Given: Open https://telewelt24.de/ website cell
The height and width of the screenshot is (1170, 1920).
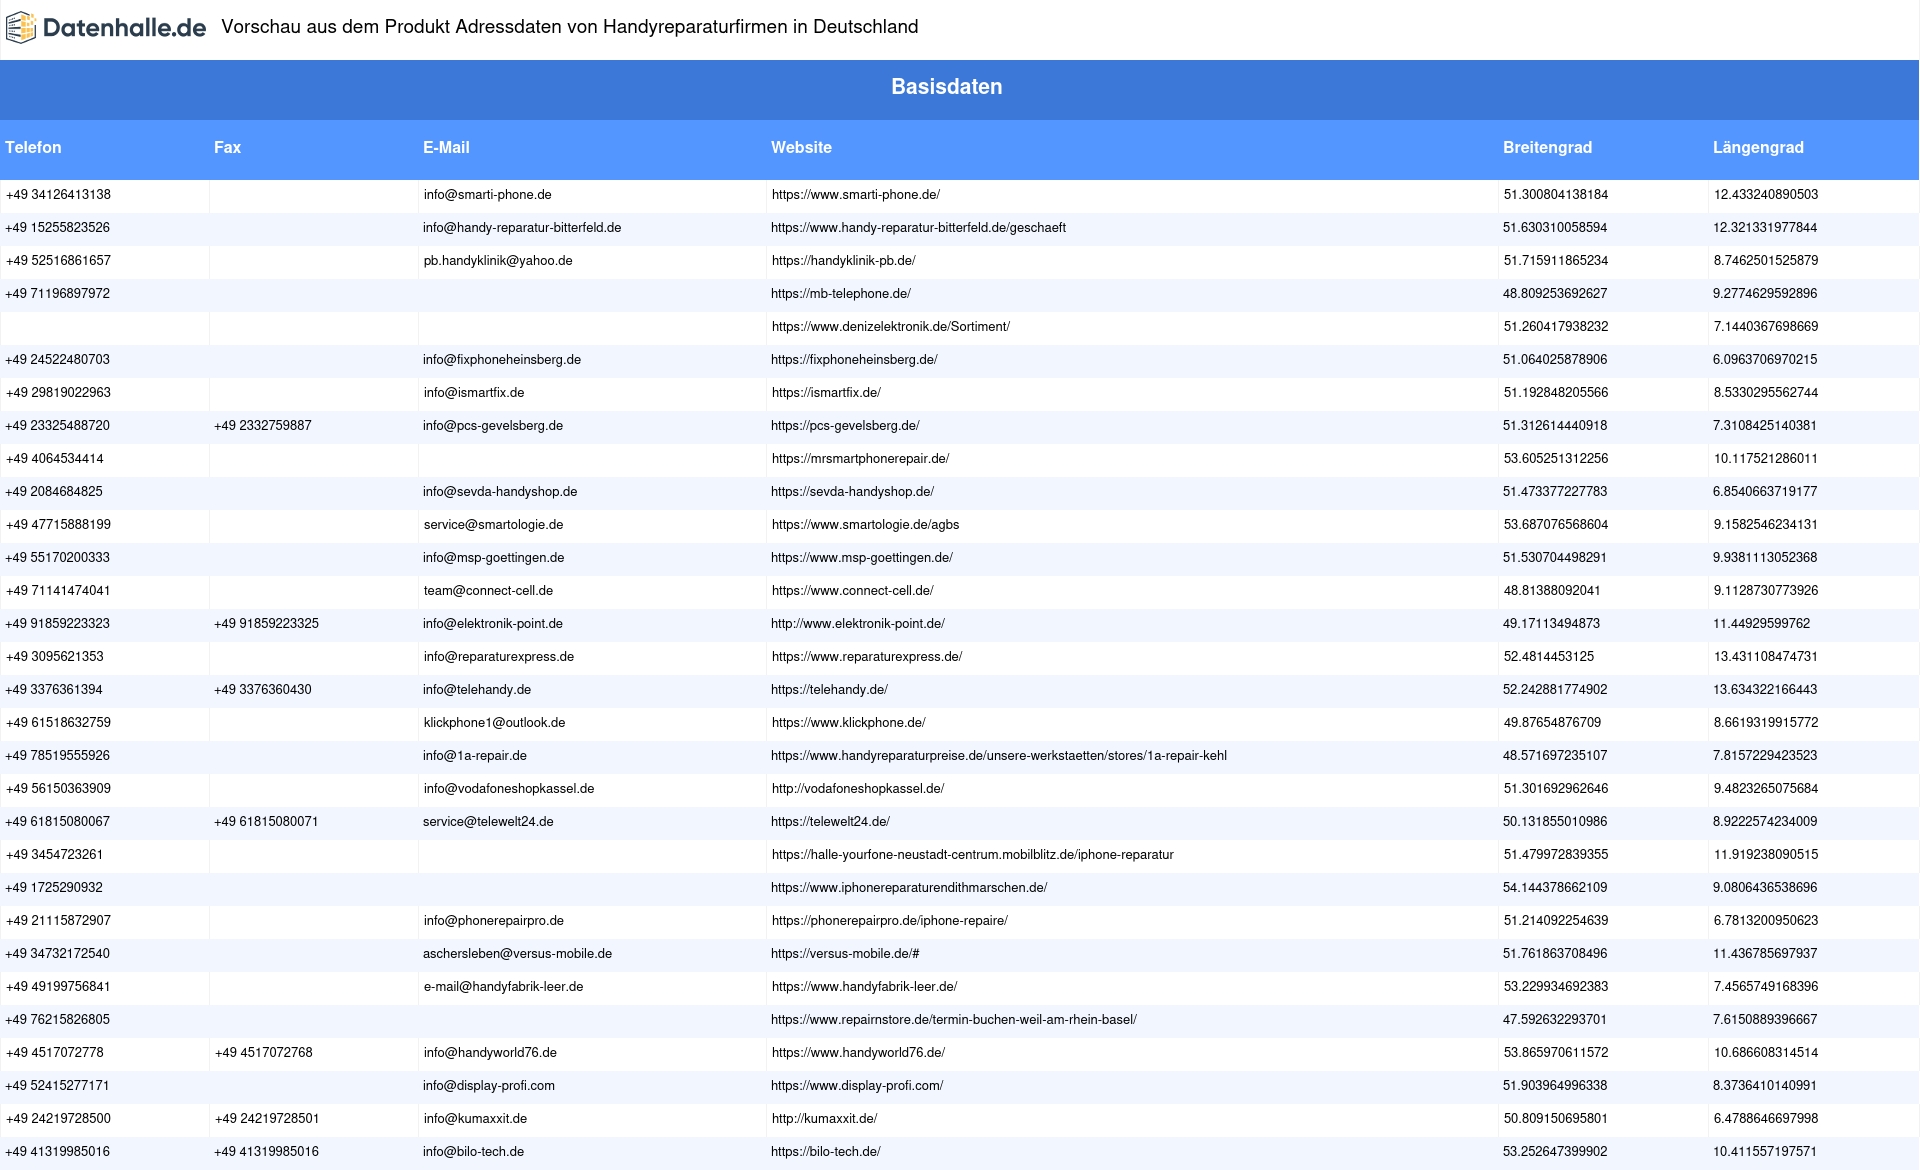Looking at the screenshot, I should pyautogui.click(x=830, y=822).
